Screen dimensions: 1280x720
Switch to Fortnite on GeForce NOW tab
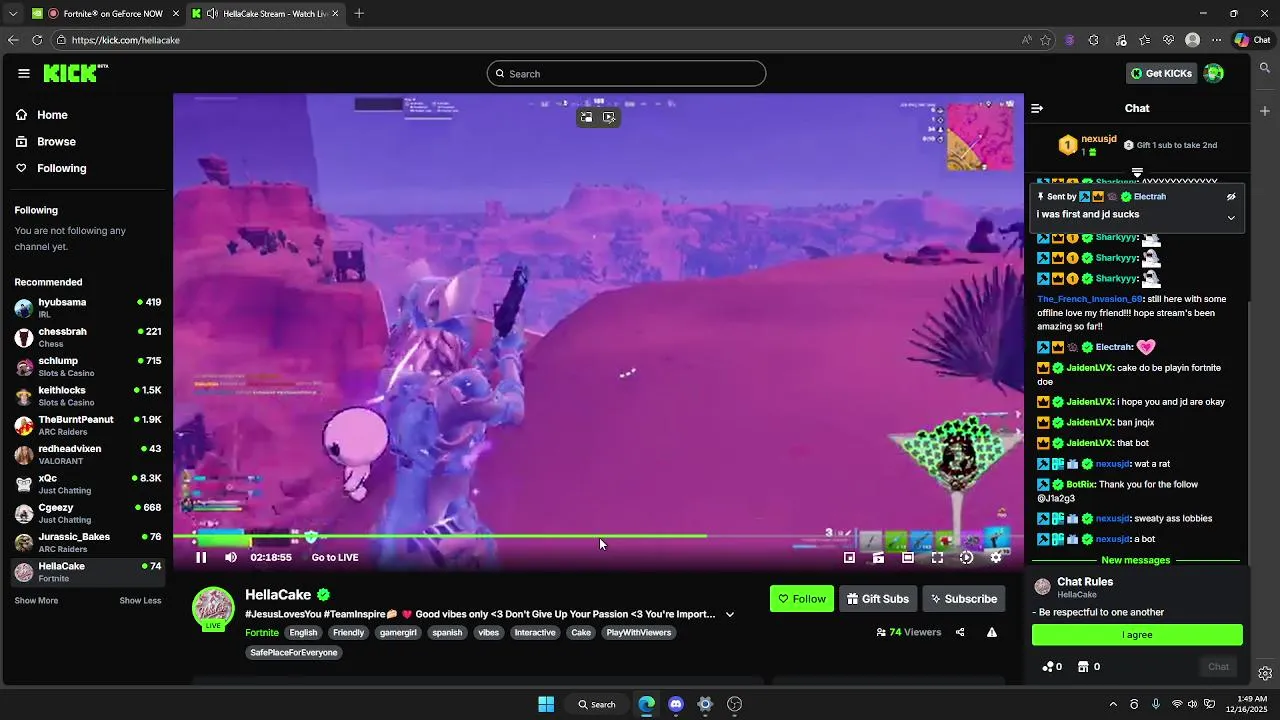(105, 14)
